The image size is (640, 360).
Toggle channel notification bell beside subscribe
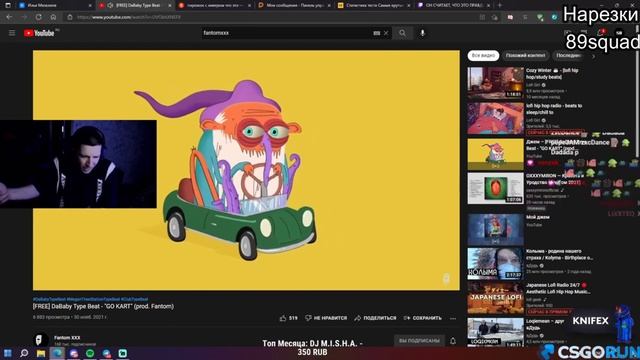(453, 340)
